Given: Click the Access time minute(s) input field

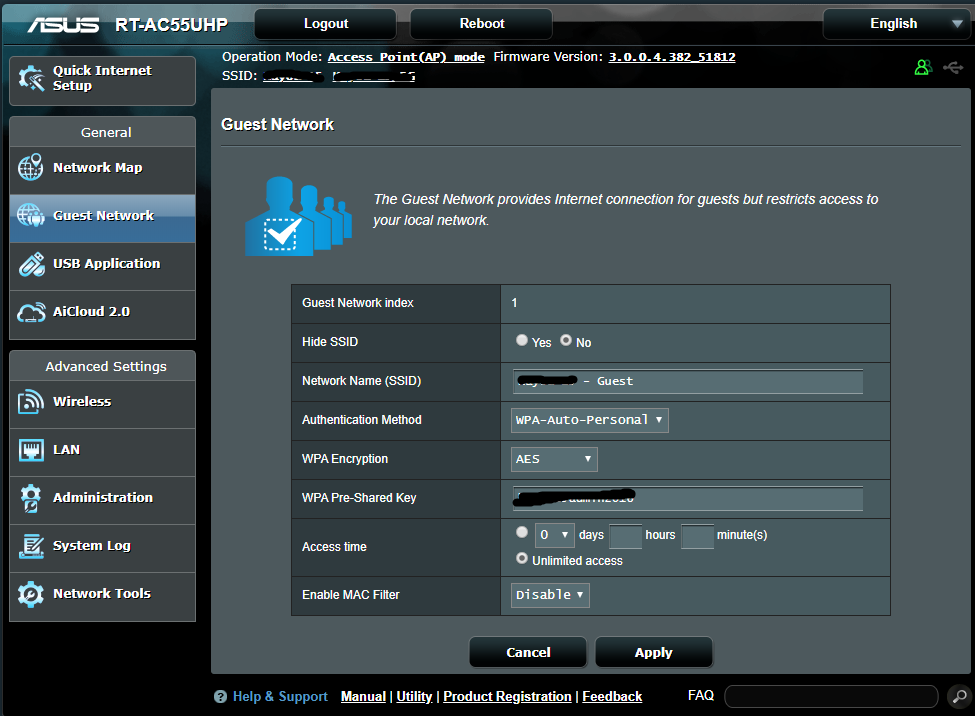Looking at the screenshot, I should (697, 536).
